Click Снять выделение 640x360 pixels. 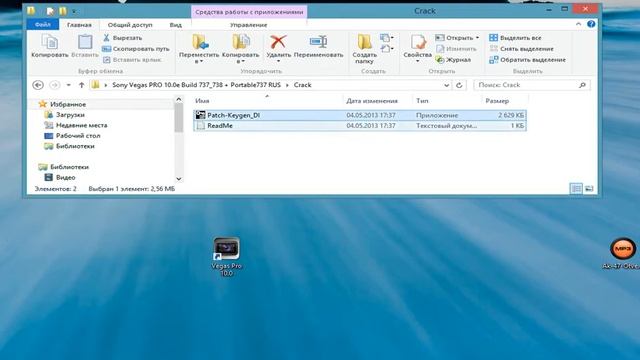pos(521,49)
